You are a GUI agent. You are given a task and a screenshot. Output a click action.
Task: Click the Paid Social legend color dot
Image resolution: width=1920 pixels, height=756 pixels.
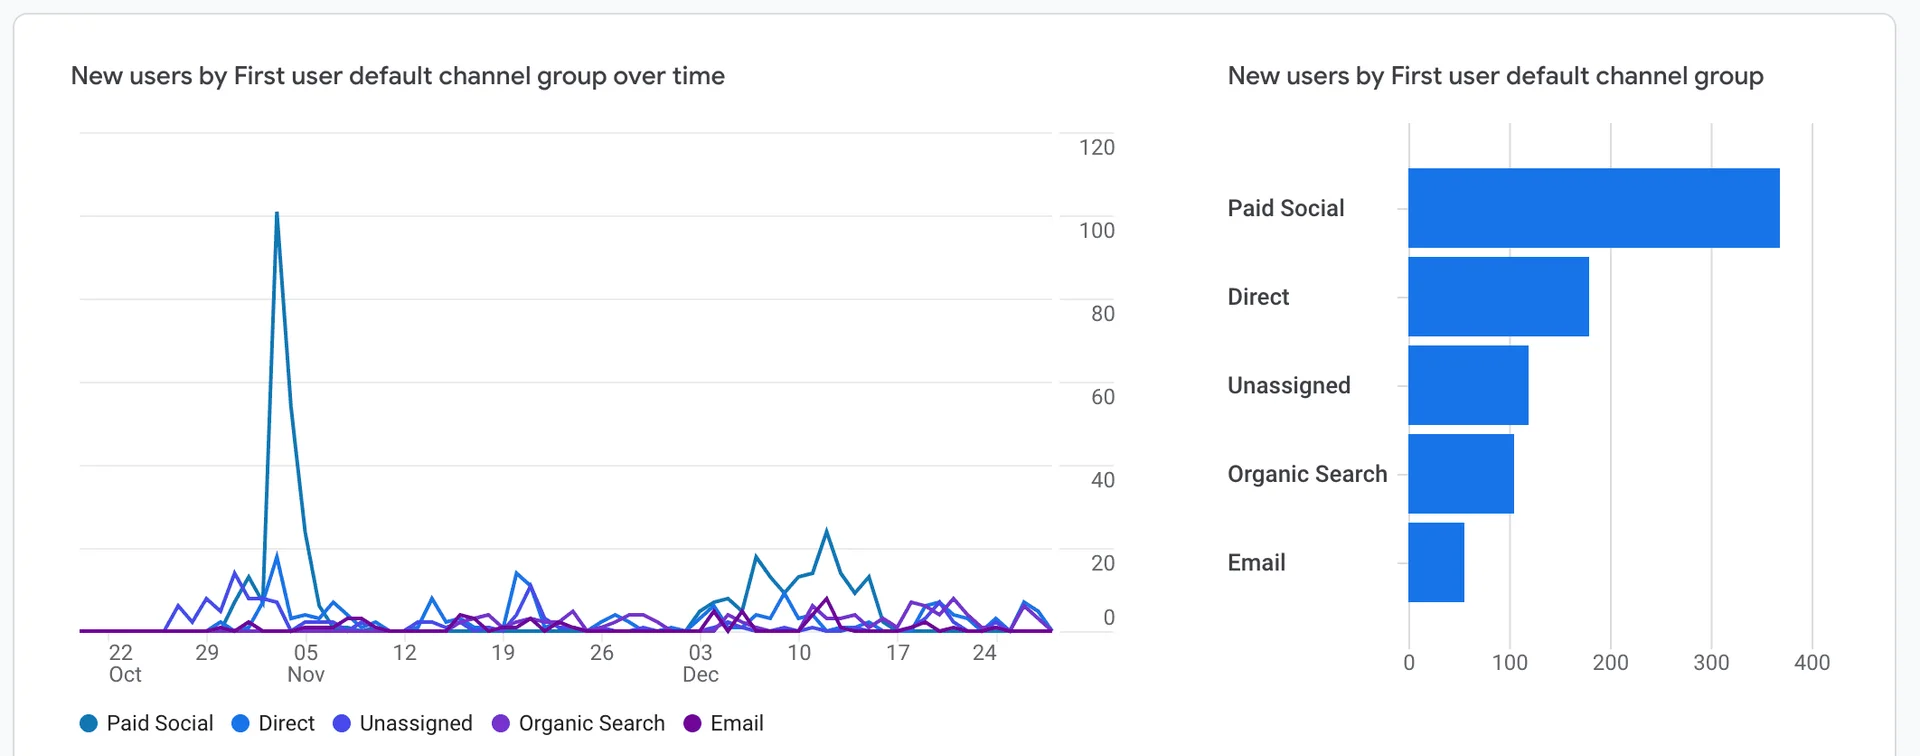click(x=89, y=723)
